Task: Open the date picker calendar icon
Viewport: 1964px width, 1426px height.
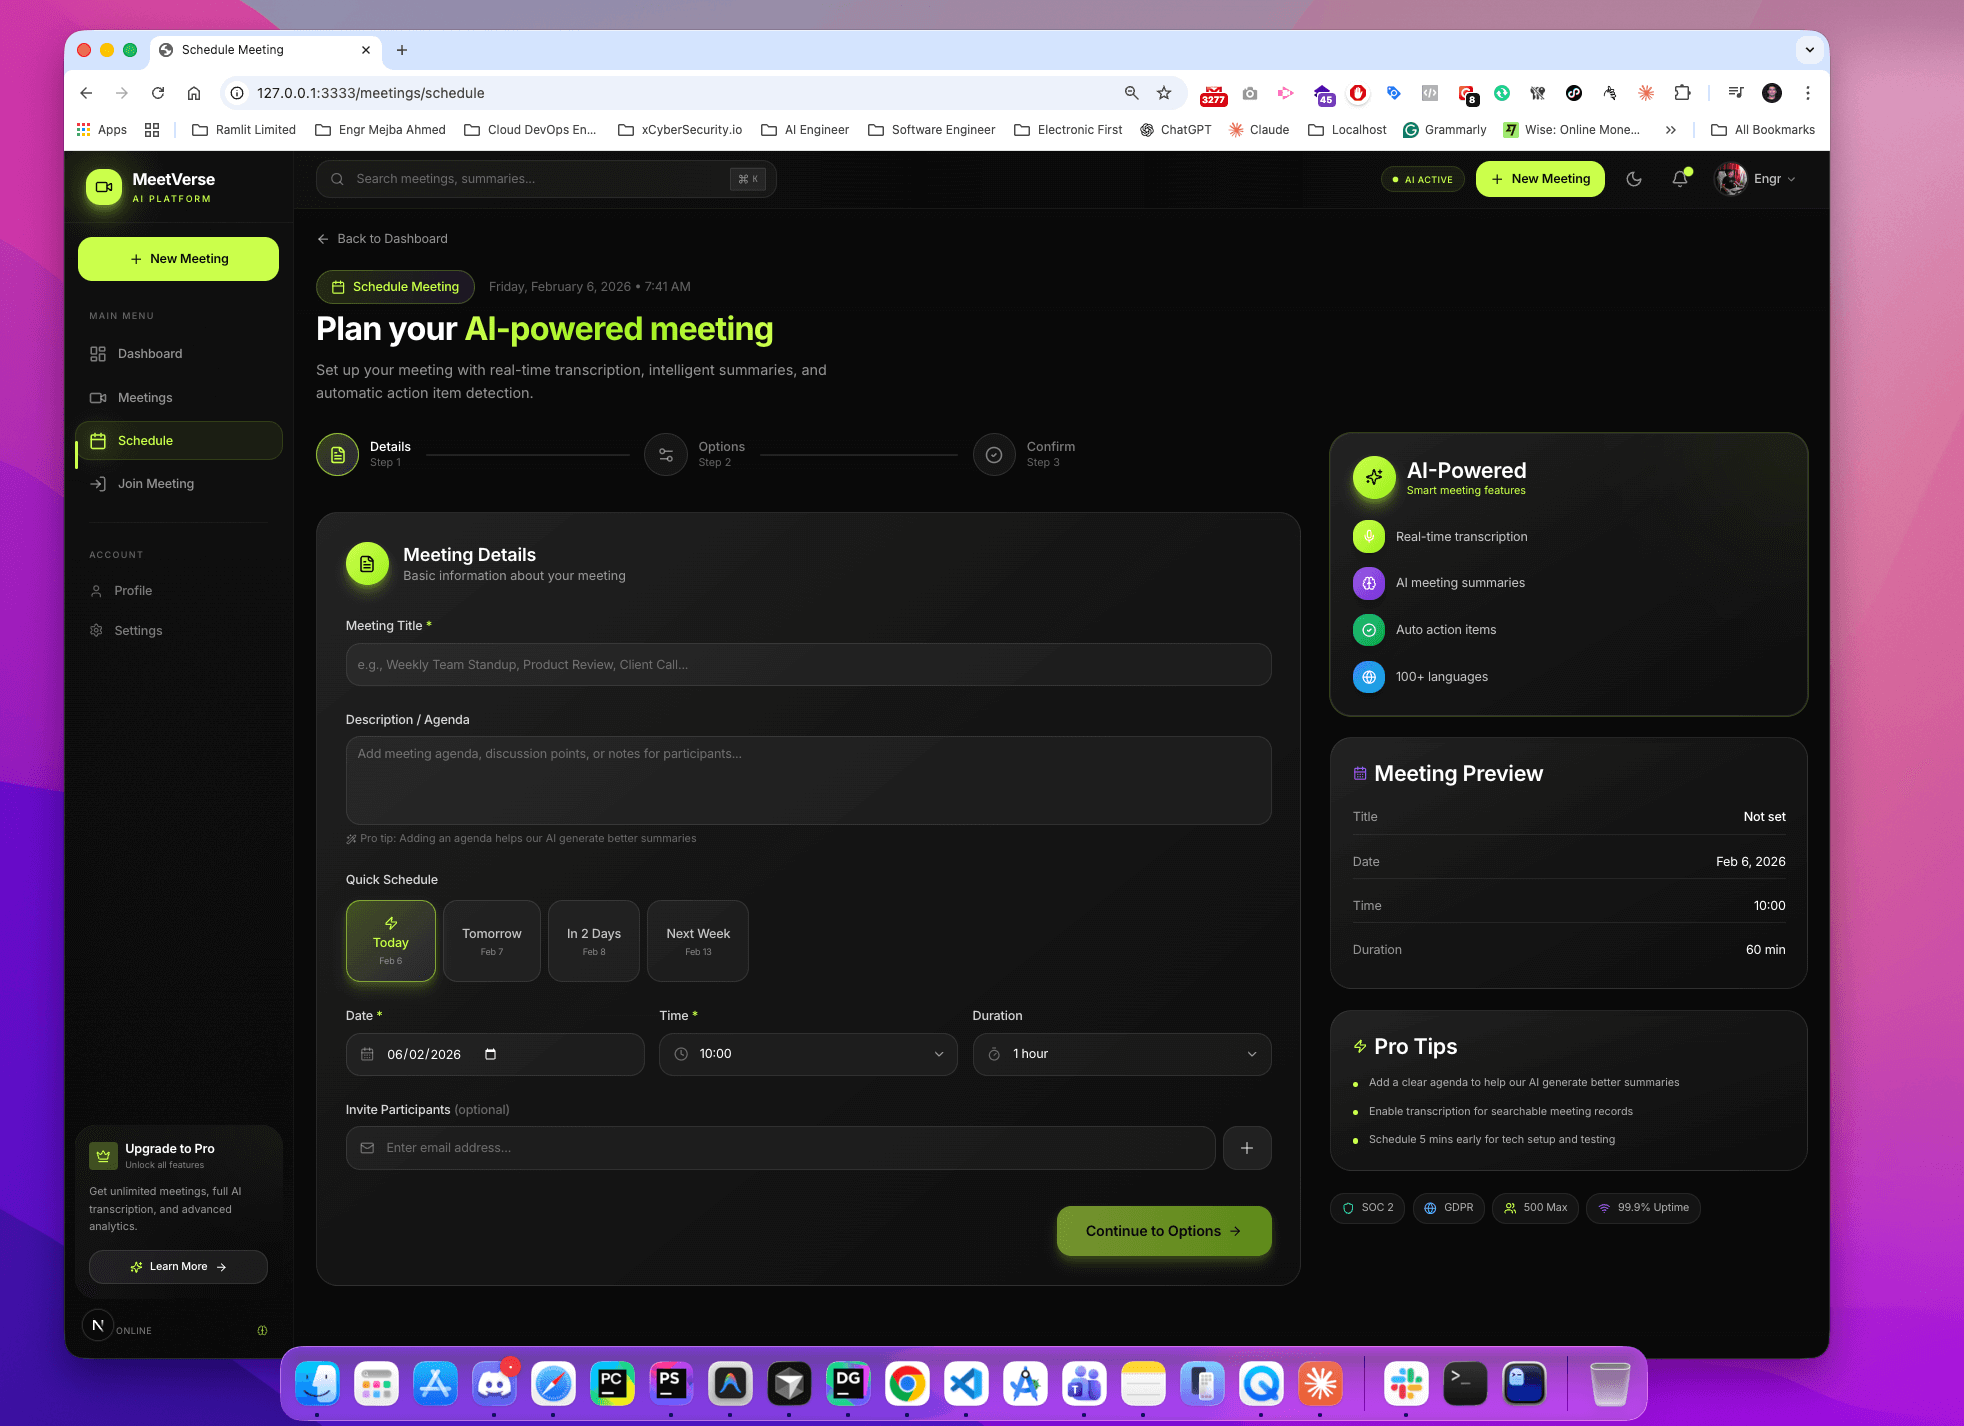Action: pos(490,1054)
